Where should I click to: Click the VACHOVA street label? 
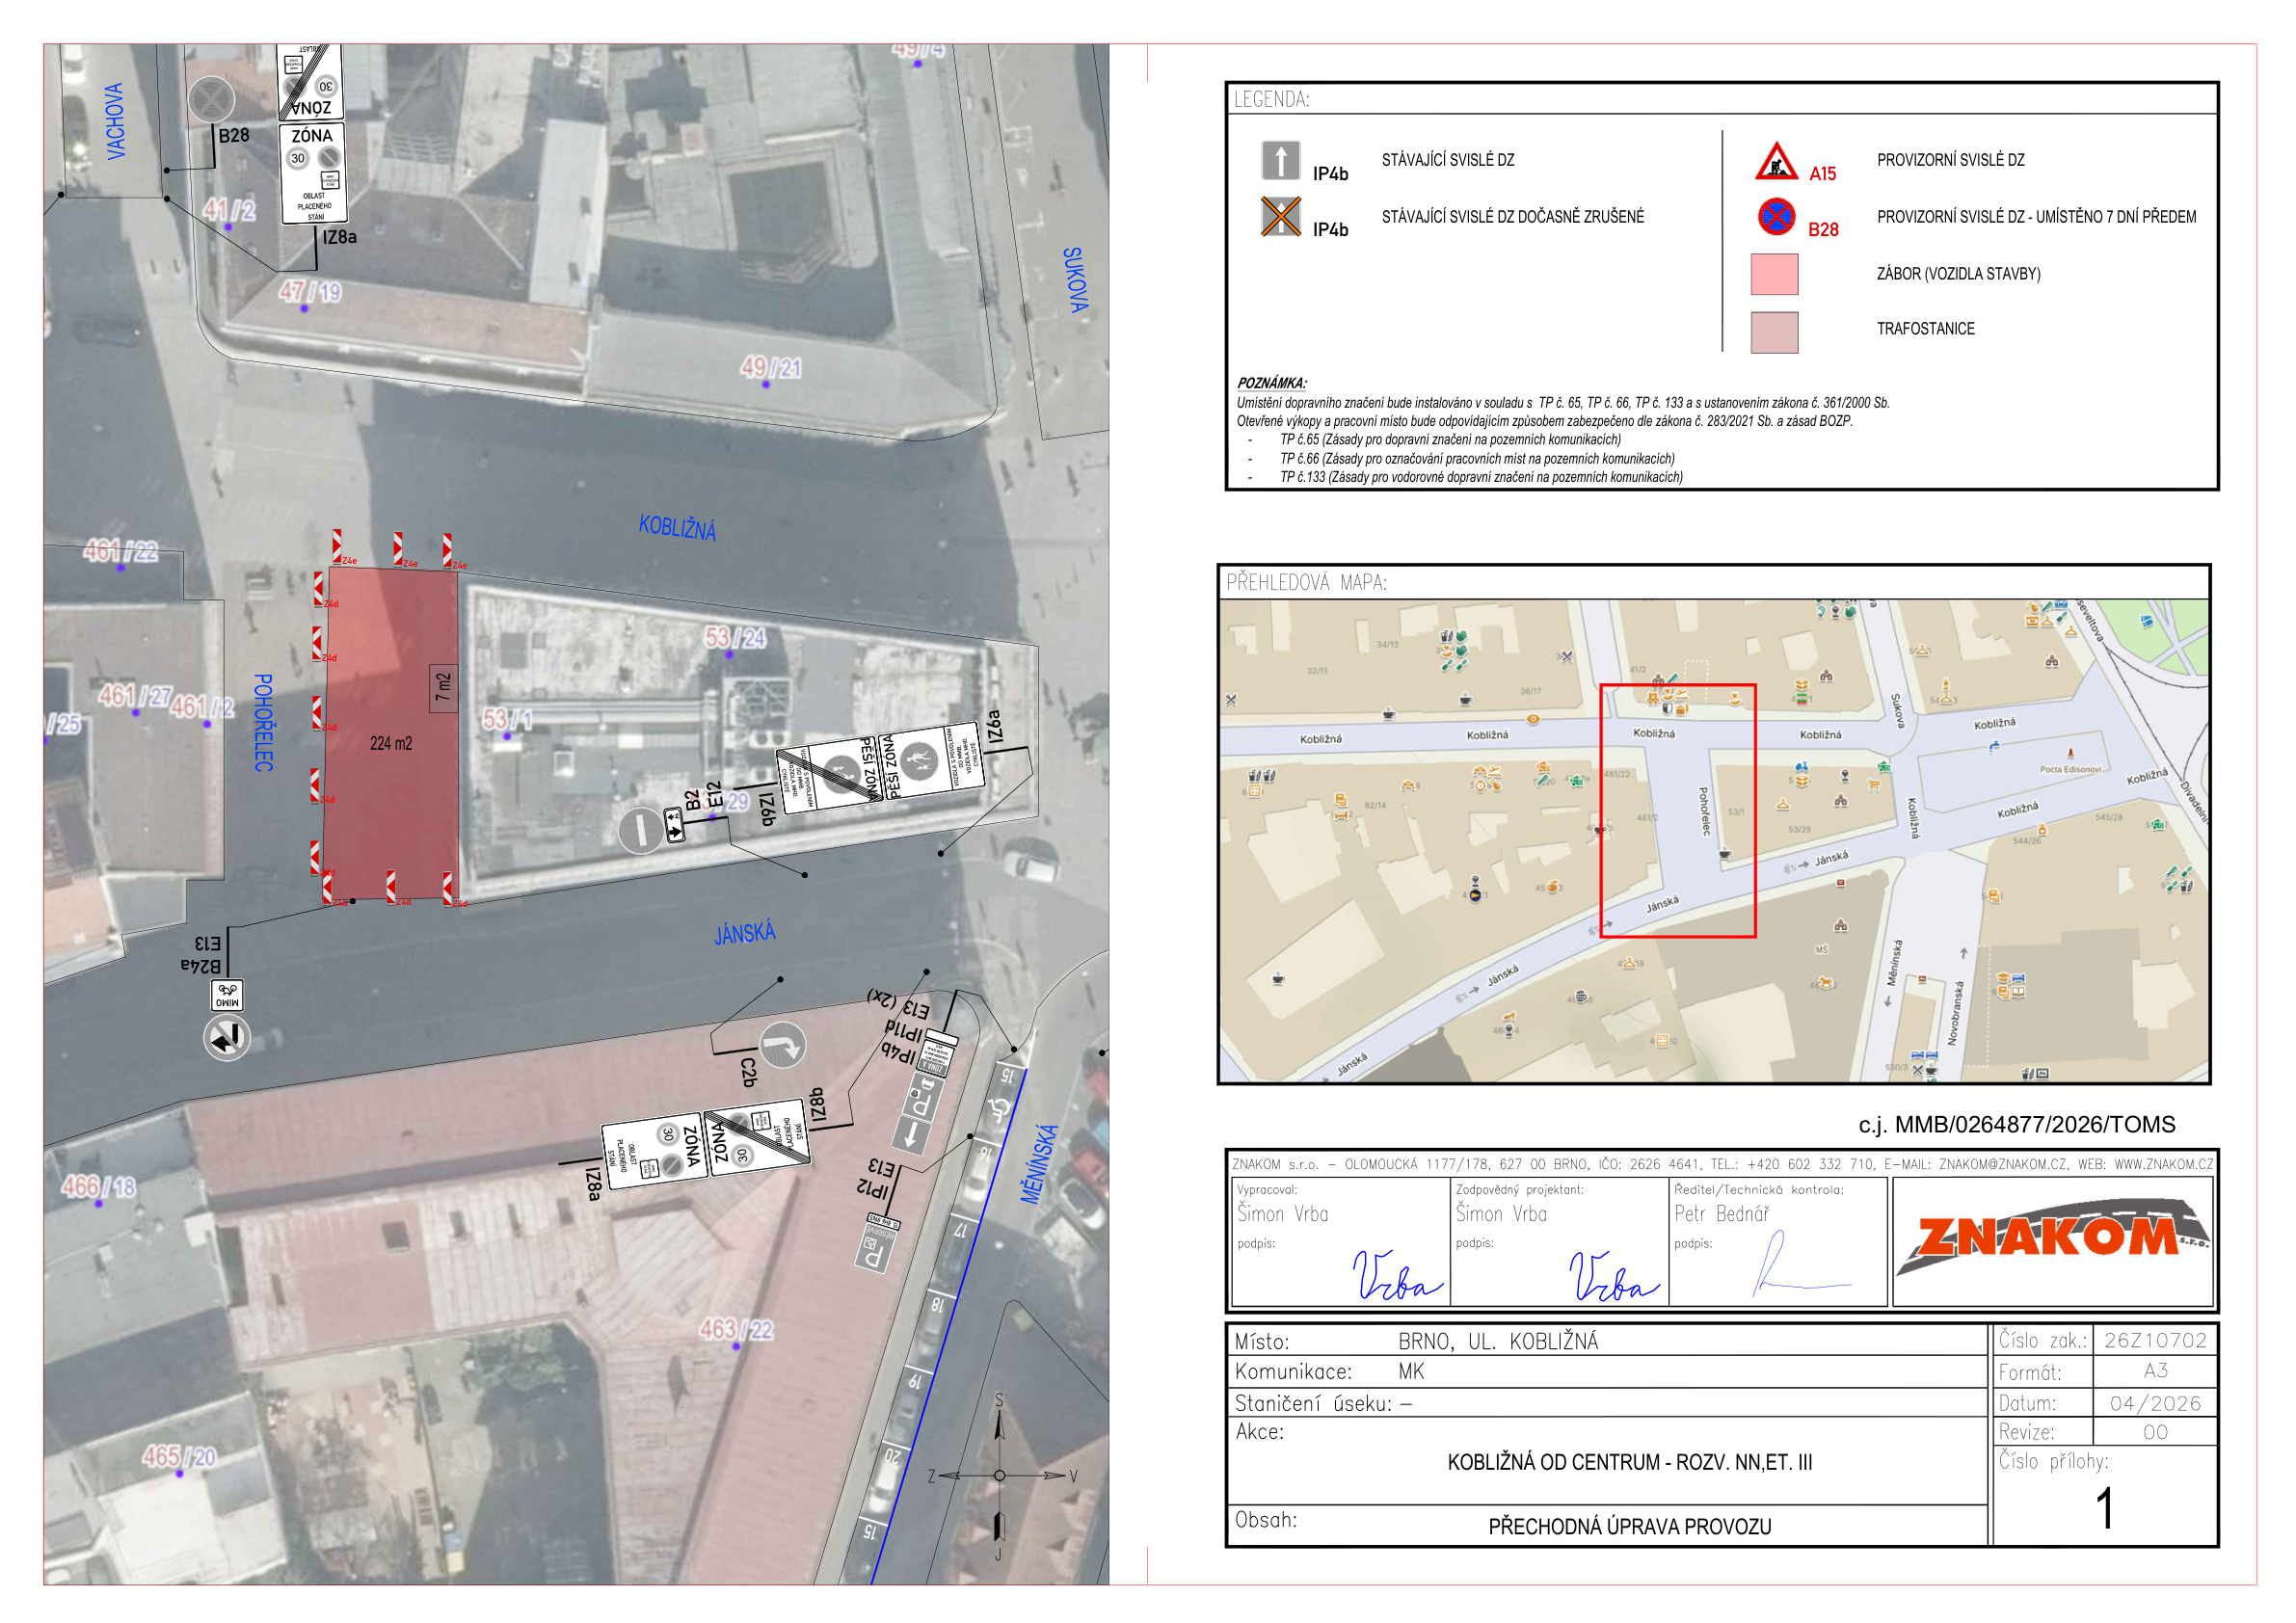(x=116, y=121)
